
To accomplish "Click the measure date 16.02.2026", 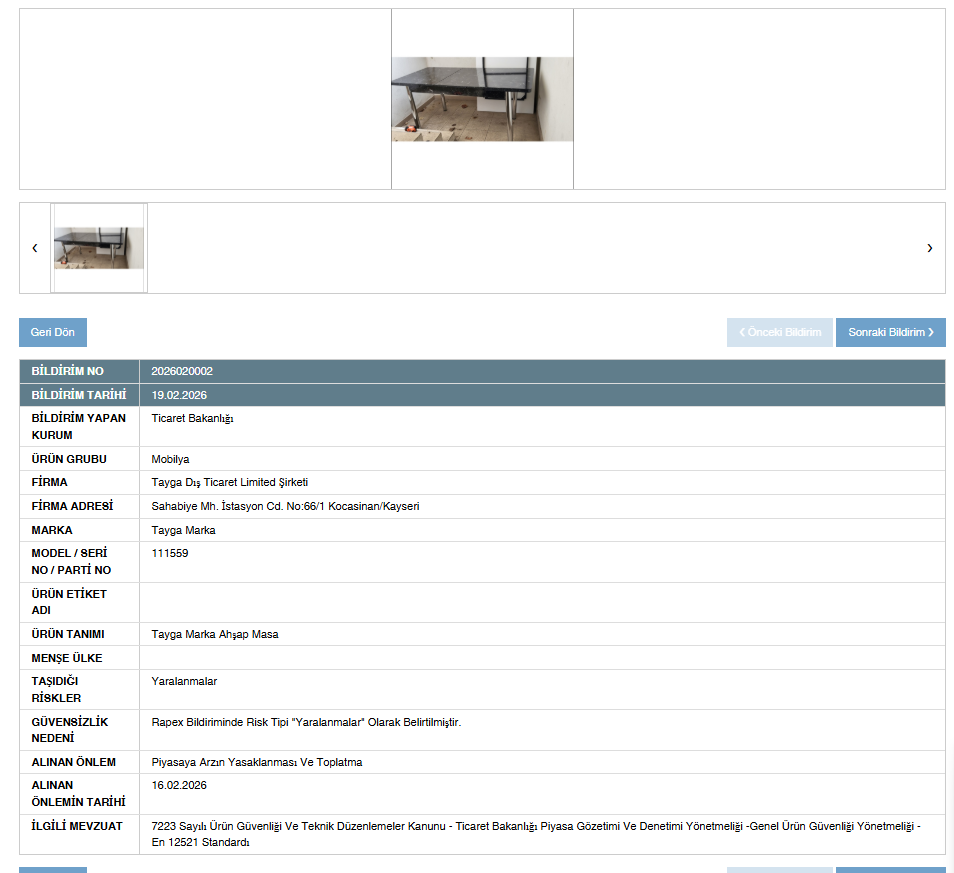I will (179, 785).
